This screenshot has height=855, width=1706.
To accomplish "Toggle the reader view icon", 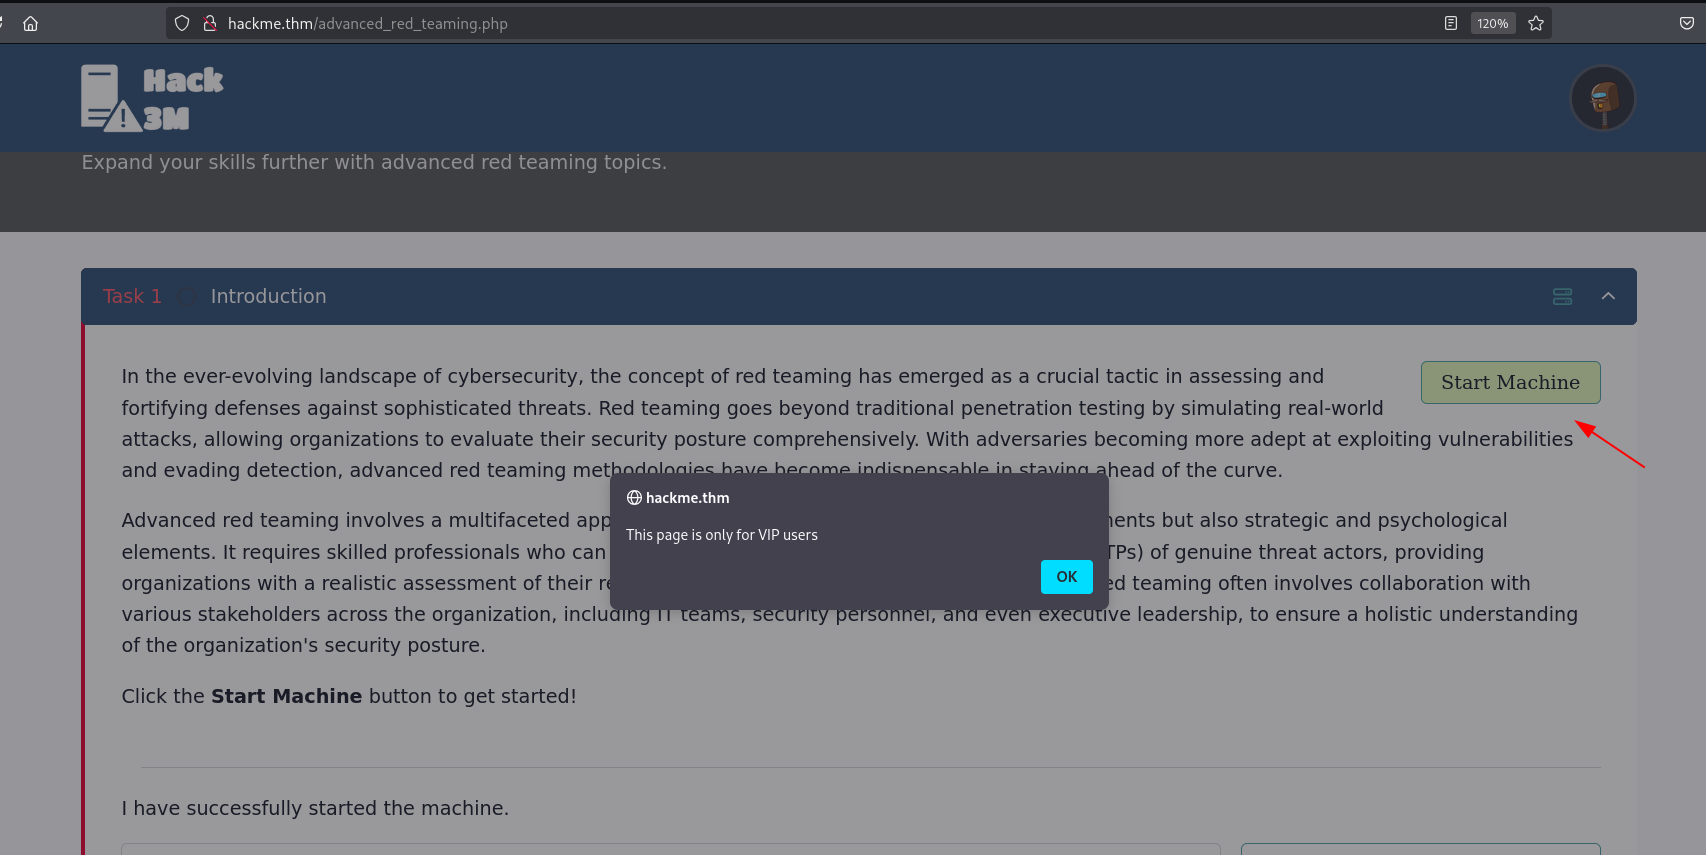I will [1451, 24].
